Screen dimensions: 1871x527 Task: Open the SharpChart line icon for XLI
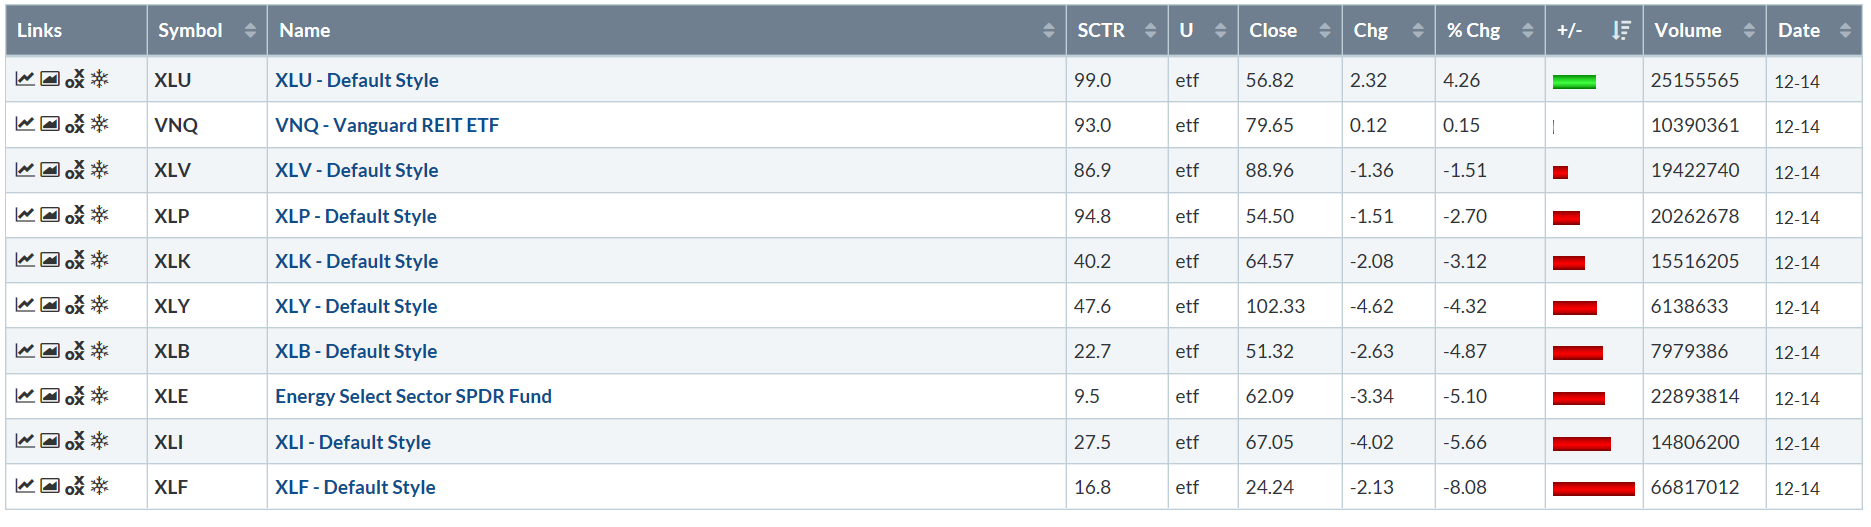tap(25, 441)
